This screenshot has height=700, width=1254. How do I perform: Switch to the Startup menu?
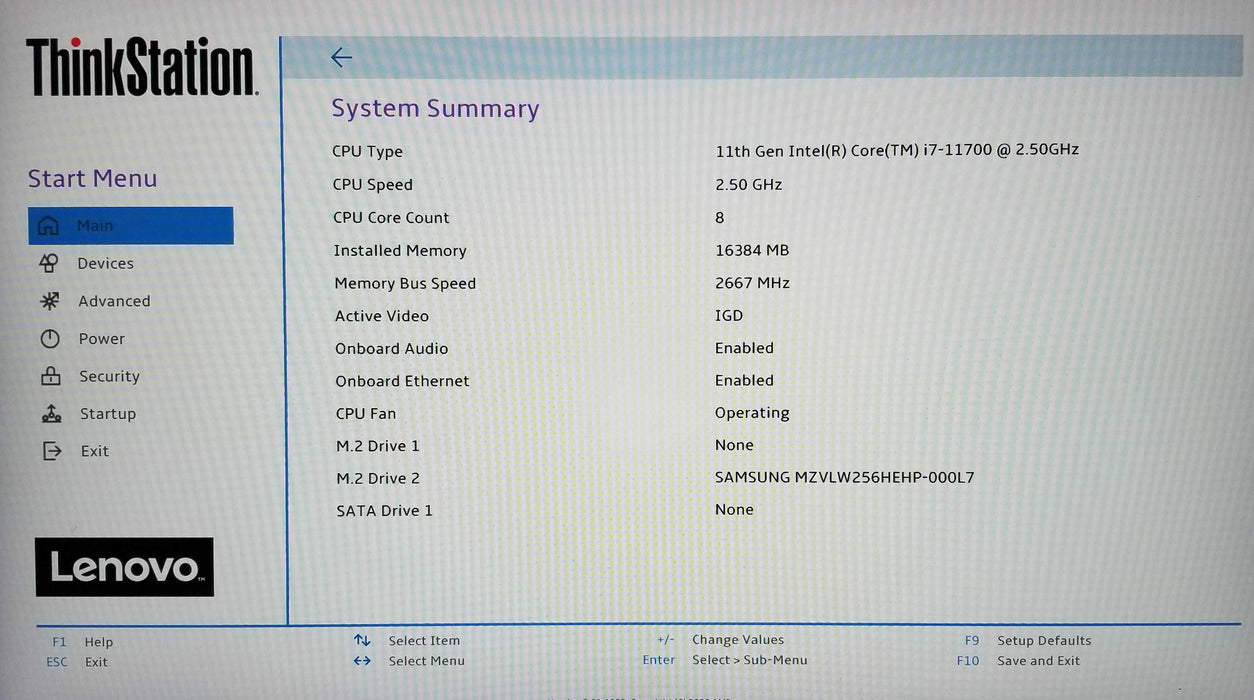(x=108, y=414)
